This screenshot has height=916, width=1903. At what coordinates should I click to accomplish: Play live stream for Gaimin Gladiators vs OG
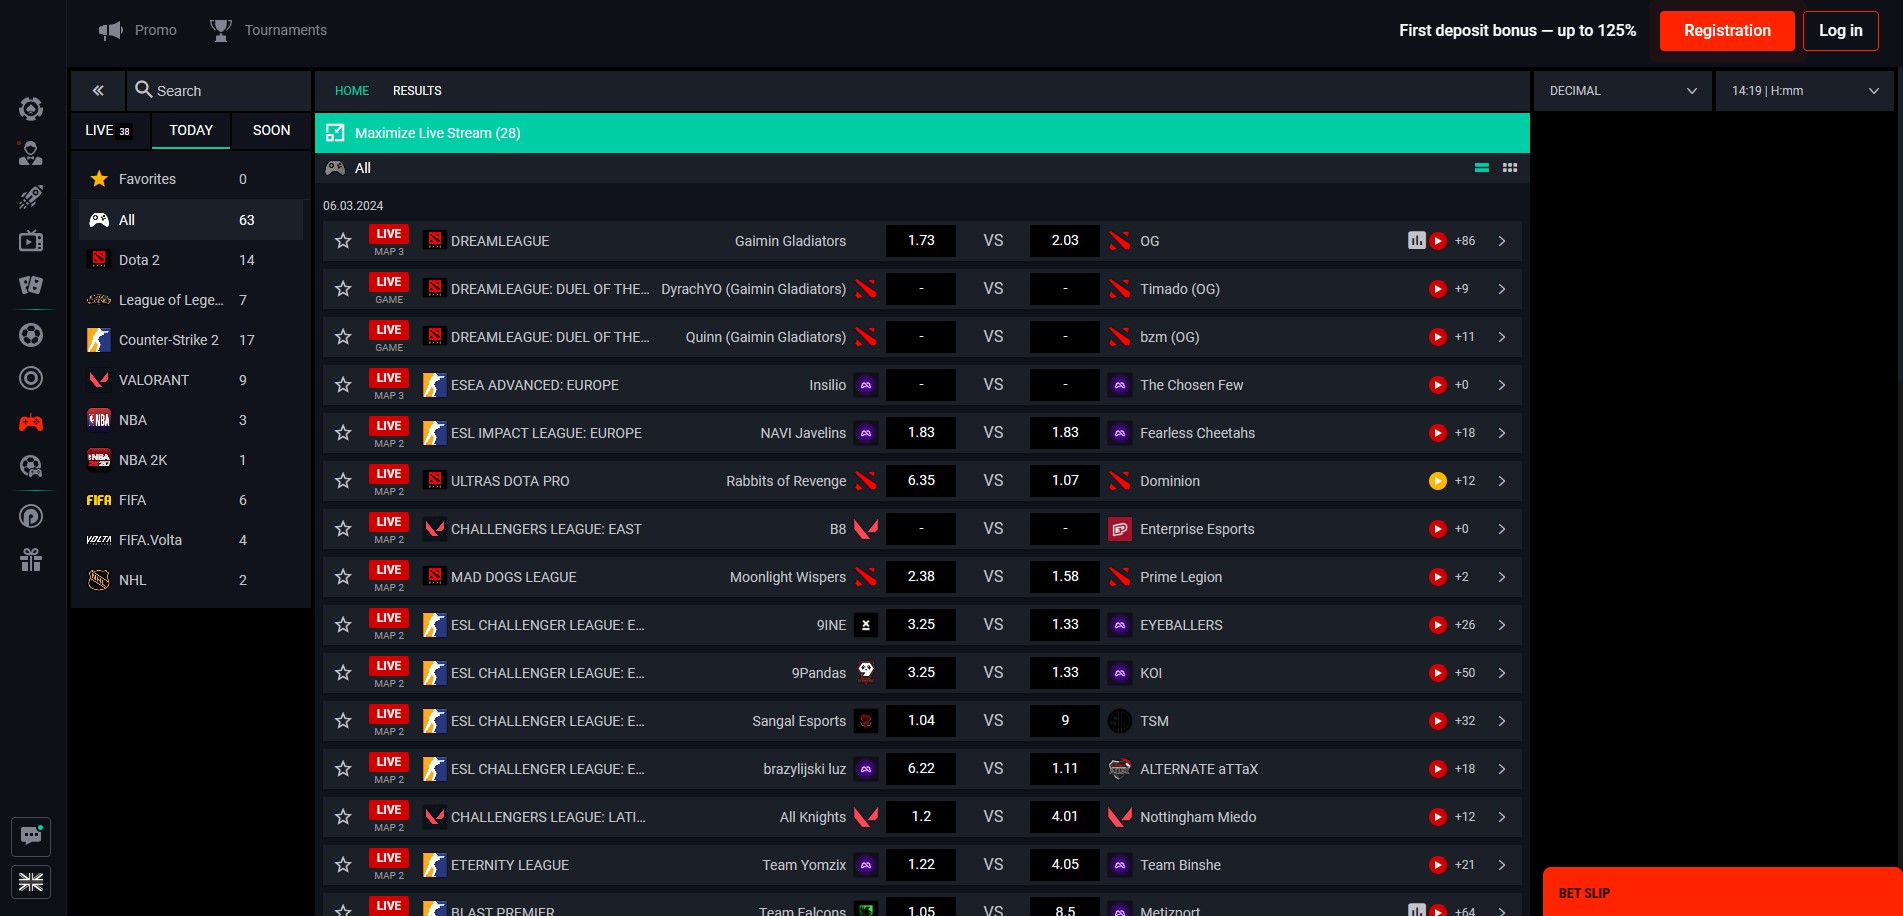(x=1438, y=241)
